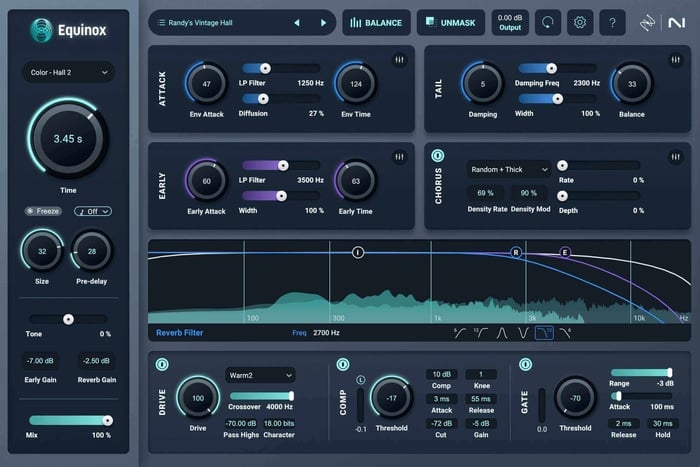Open the help question mark
700x467 pixels.
tap(612, 22)
